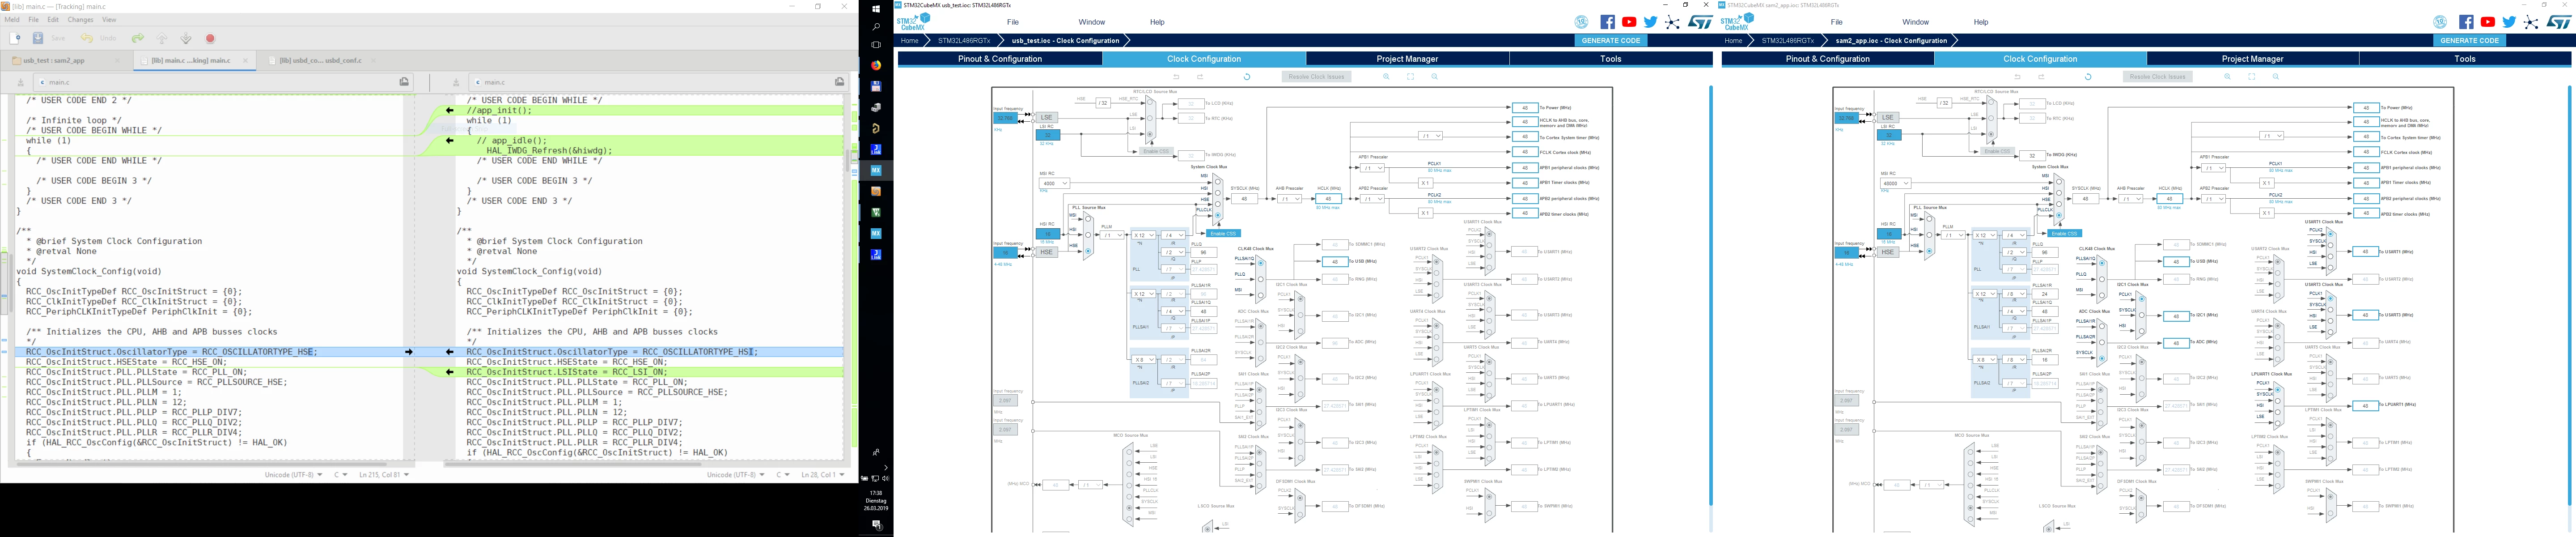Click Home breadcrumb in usb_test CubeMX

[x=909, y=41]
